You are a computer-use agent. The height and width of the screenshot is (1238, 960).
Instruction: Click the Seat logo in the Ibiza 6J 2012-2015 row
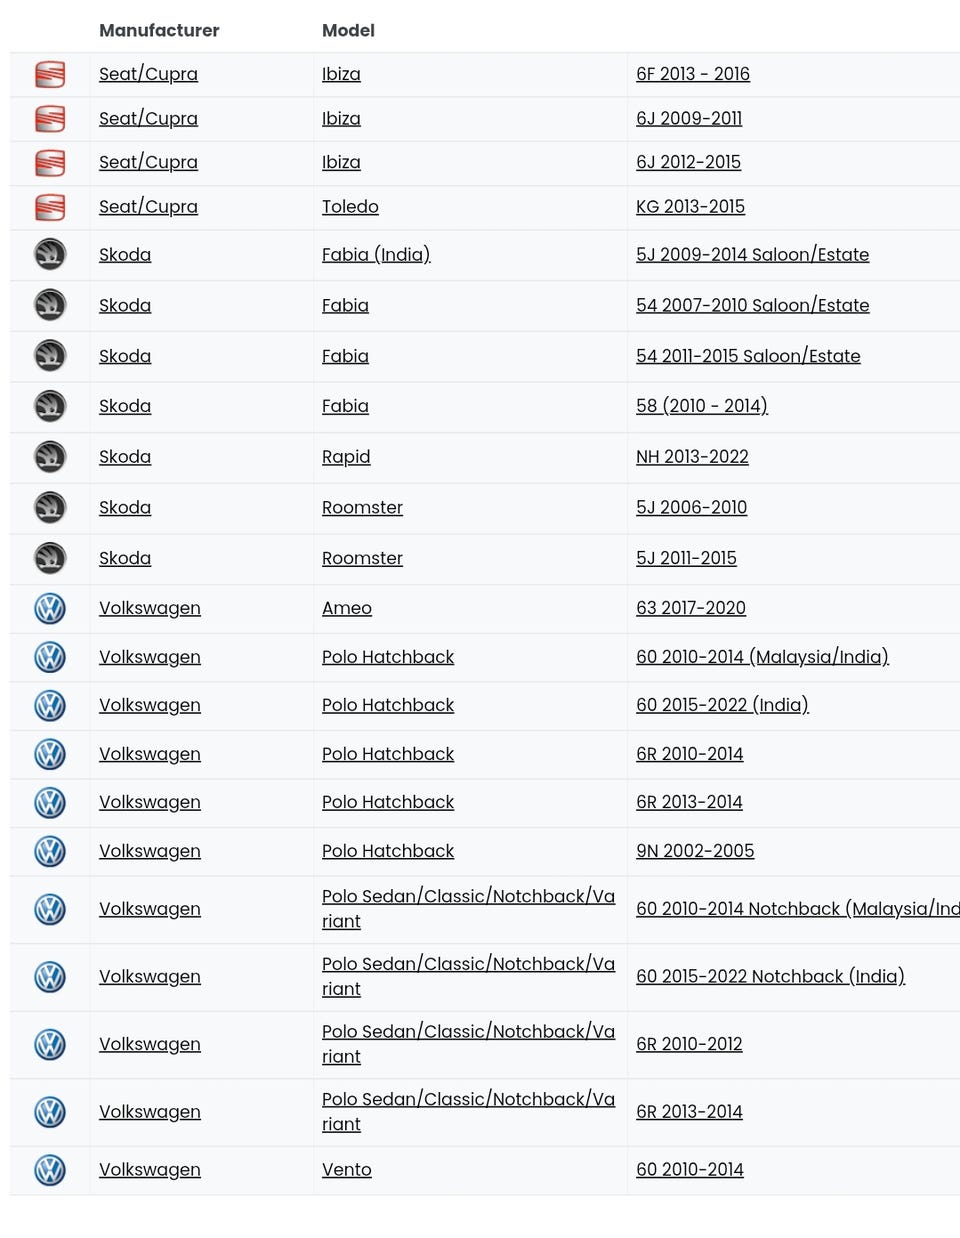50,162
